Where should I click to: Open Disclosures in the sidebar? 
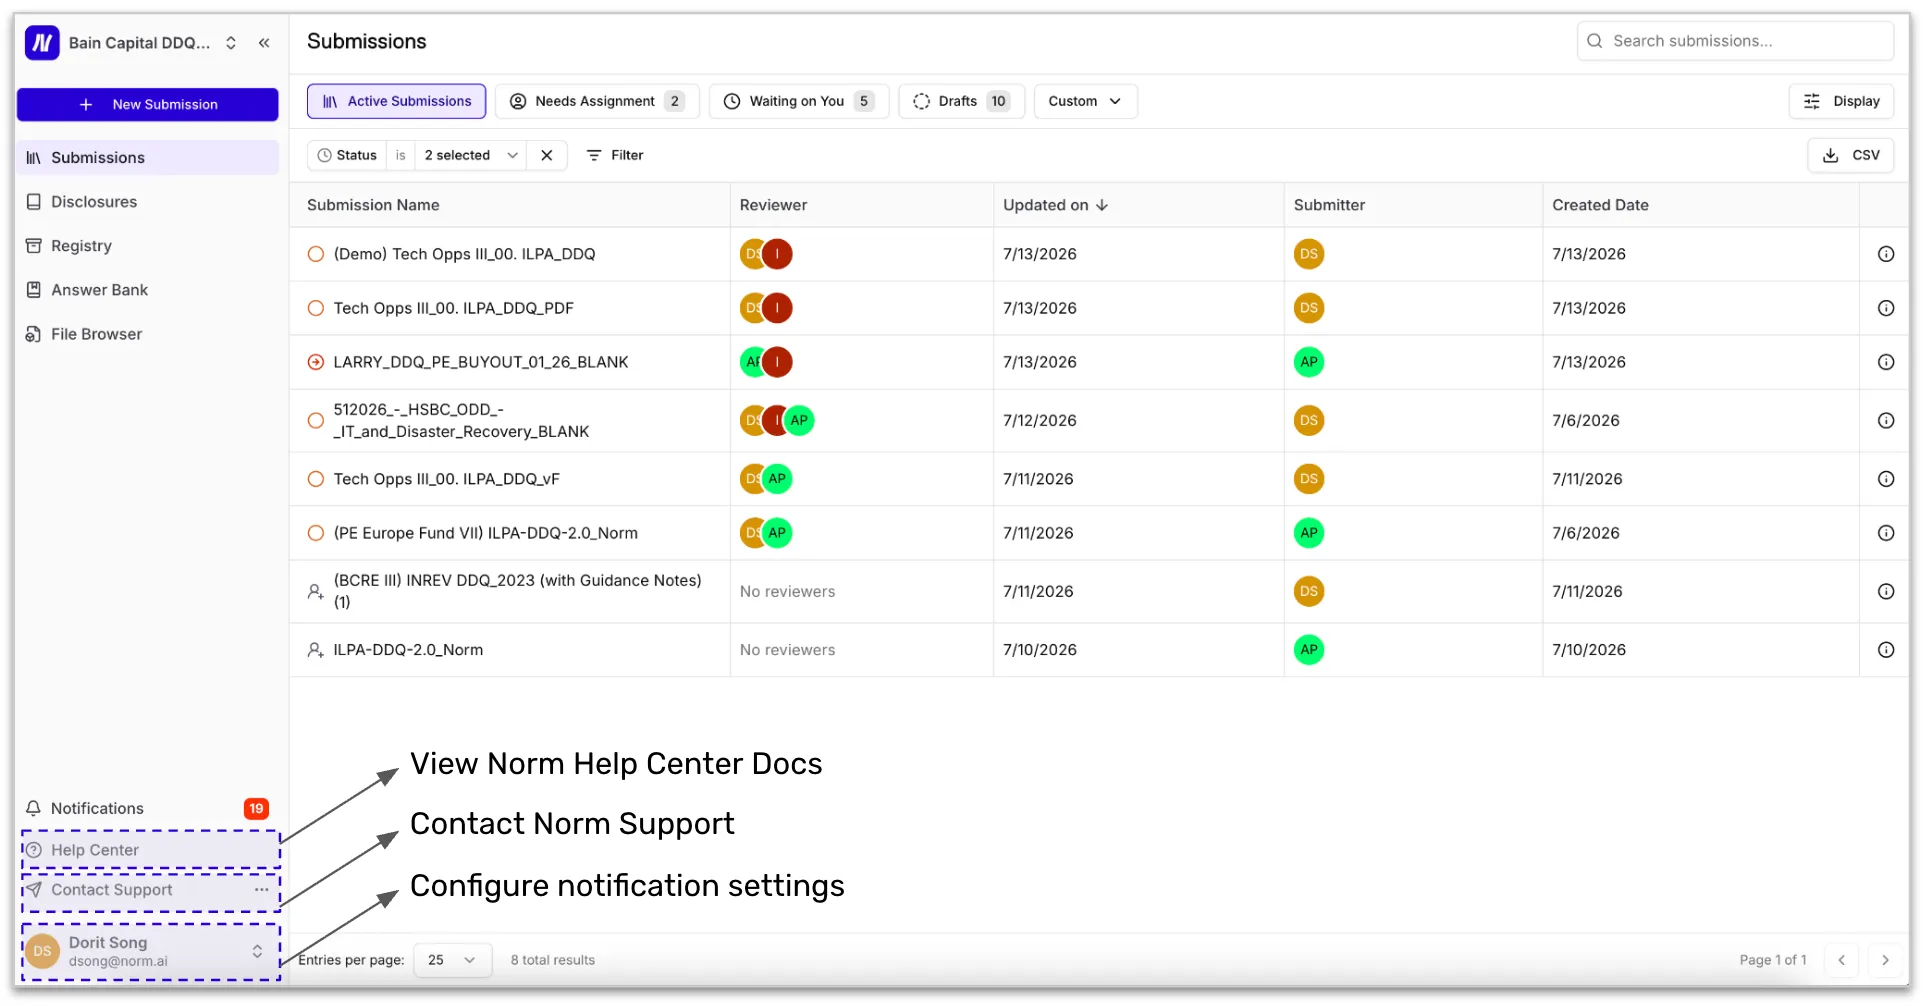coord(147,202)
